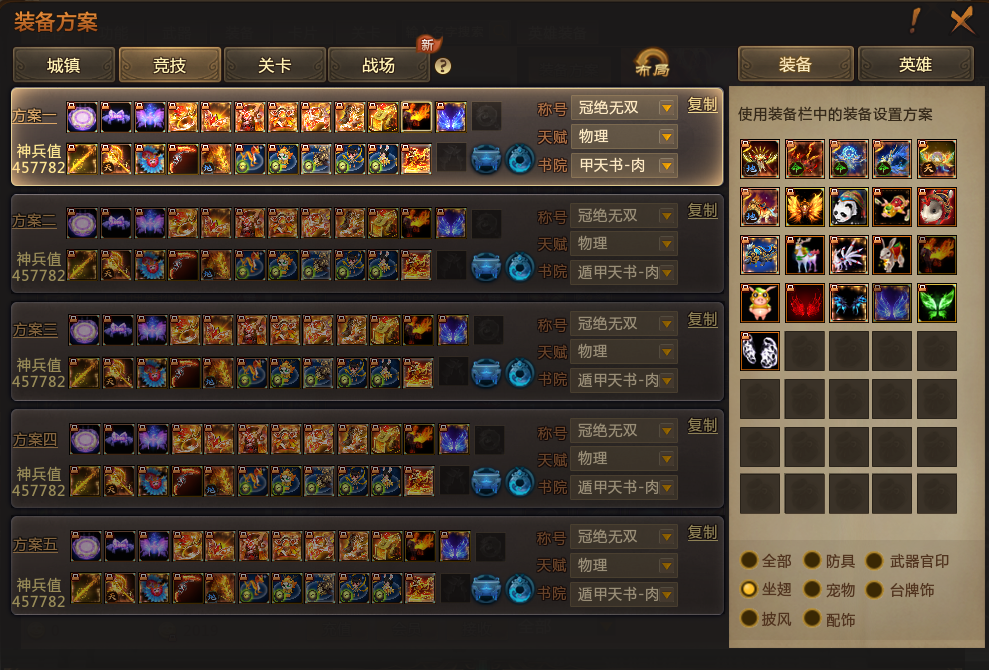The width and height of the screenshot is (989, 670).
Task: Select the white rabbit mount item
Action: tap(892, 255)
